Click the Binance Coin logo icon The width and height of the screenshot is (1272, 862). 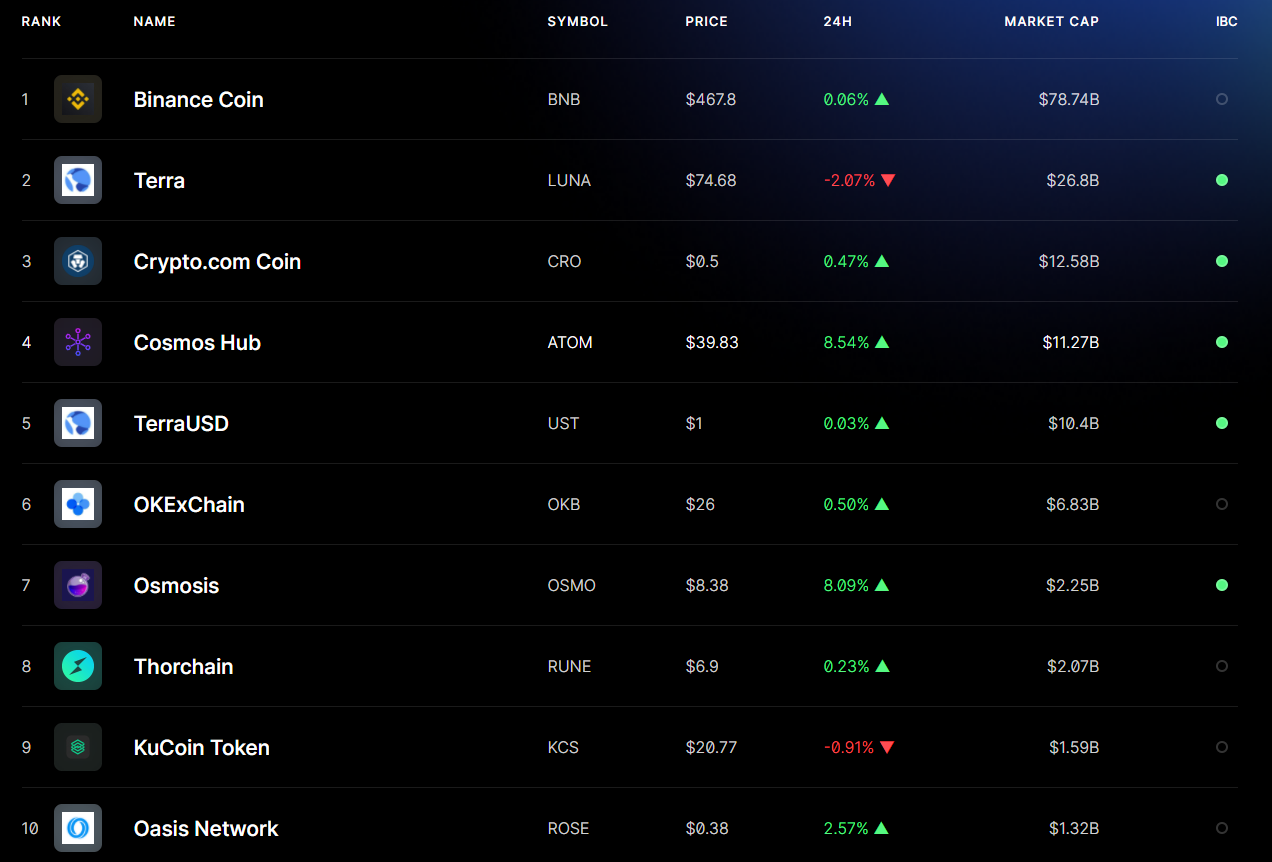pyautogui.click(x=78, y=99)
